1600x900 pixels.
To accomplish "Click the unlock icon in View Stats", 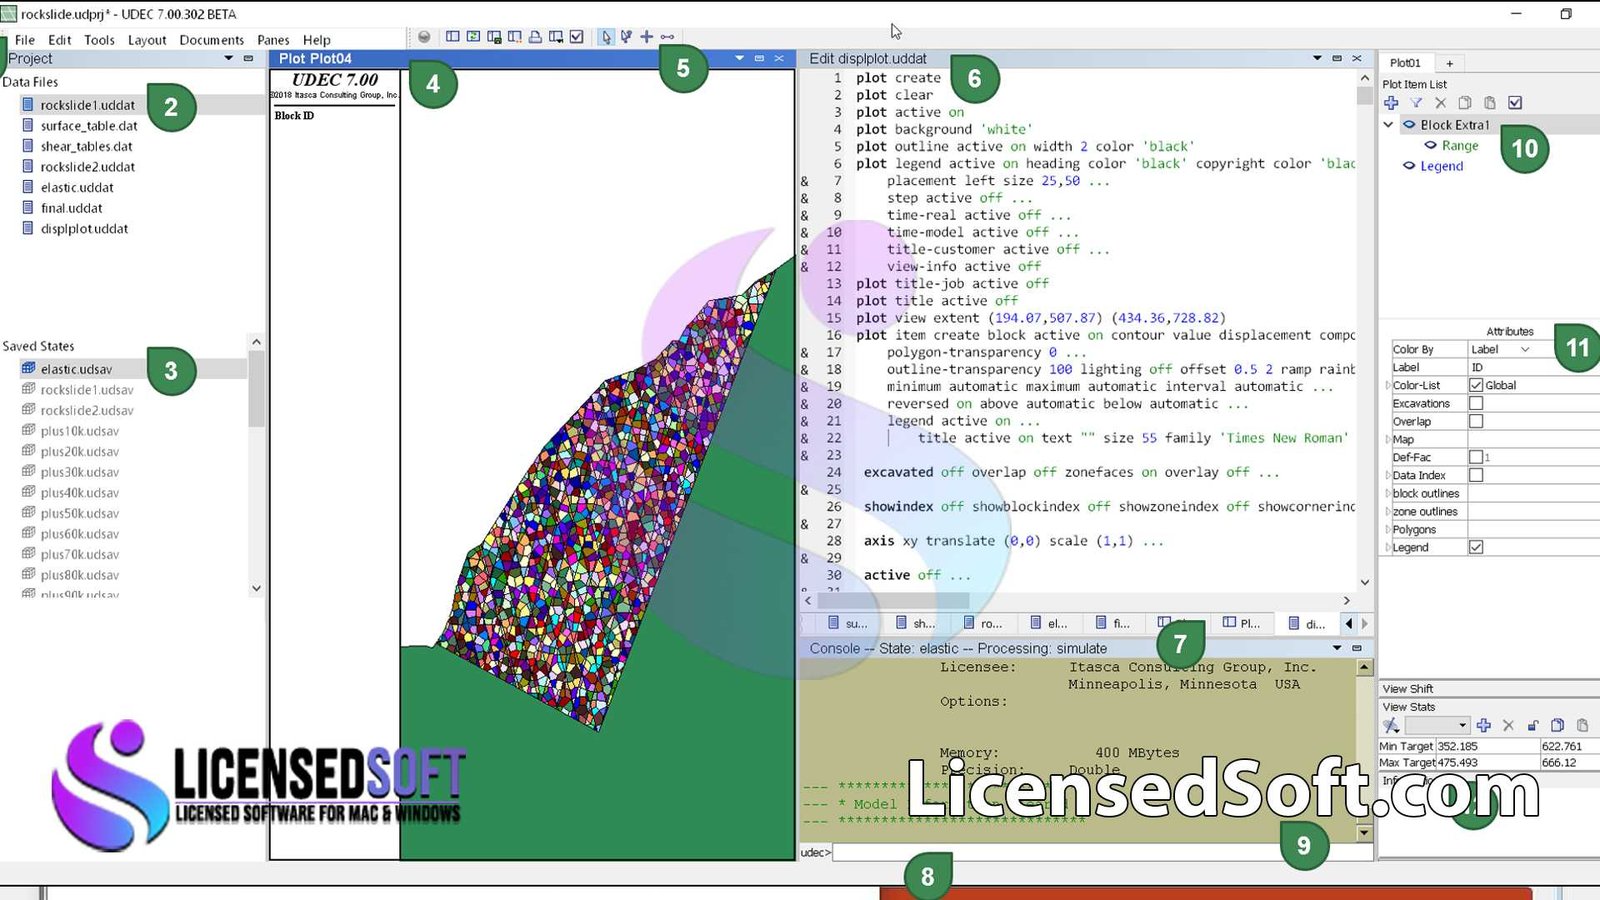I will 1532,726.
